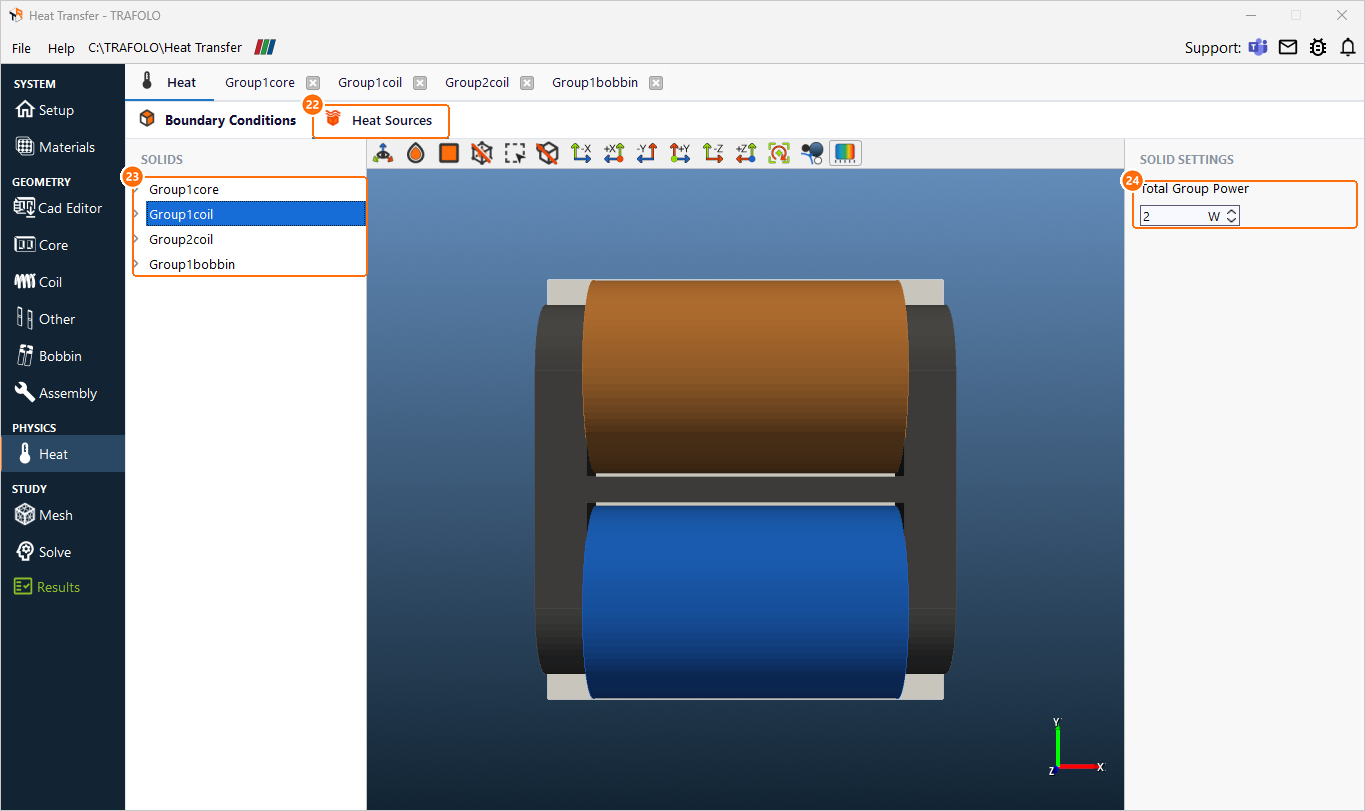Image resolution: width=1365 pixels, height=811 pixels.
Task: Click the camera orientation axes icon
Action: coord(383,153)
